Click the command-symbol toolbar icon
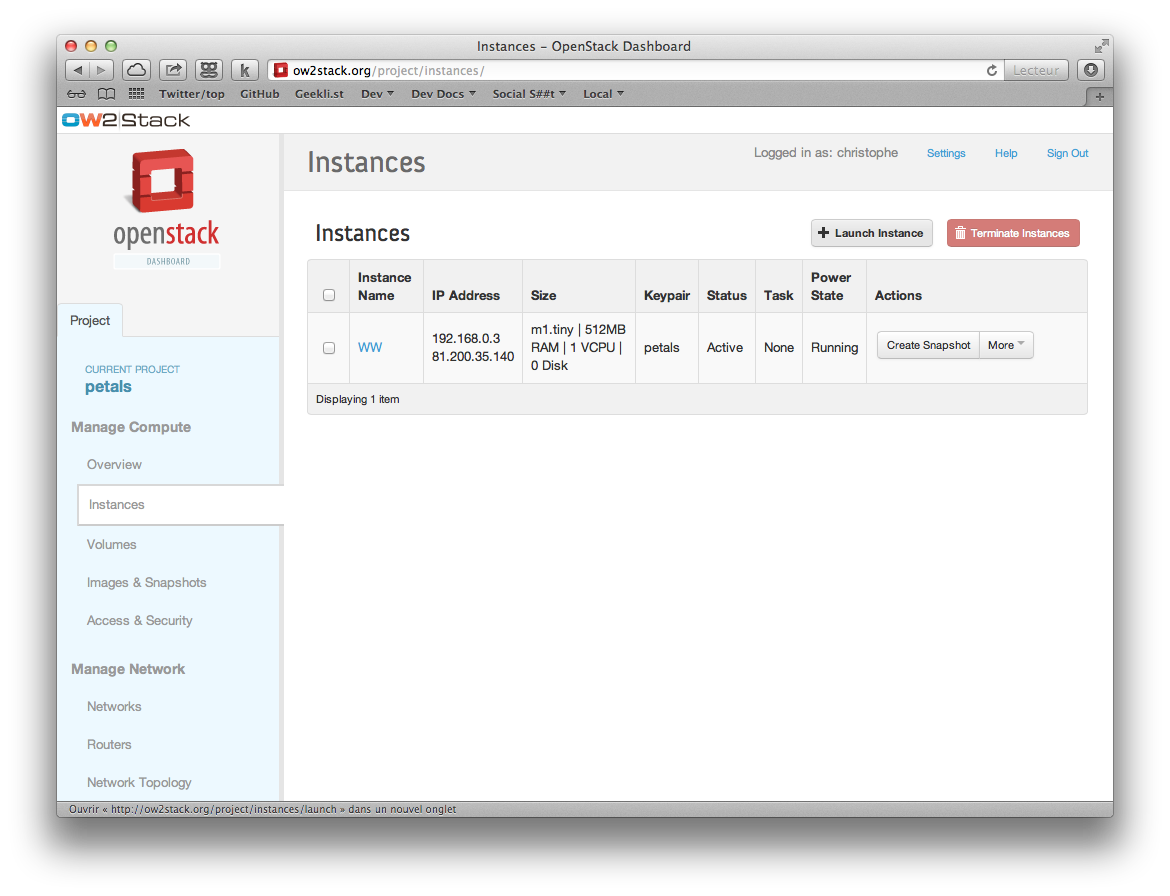 [x=209, y=70]
